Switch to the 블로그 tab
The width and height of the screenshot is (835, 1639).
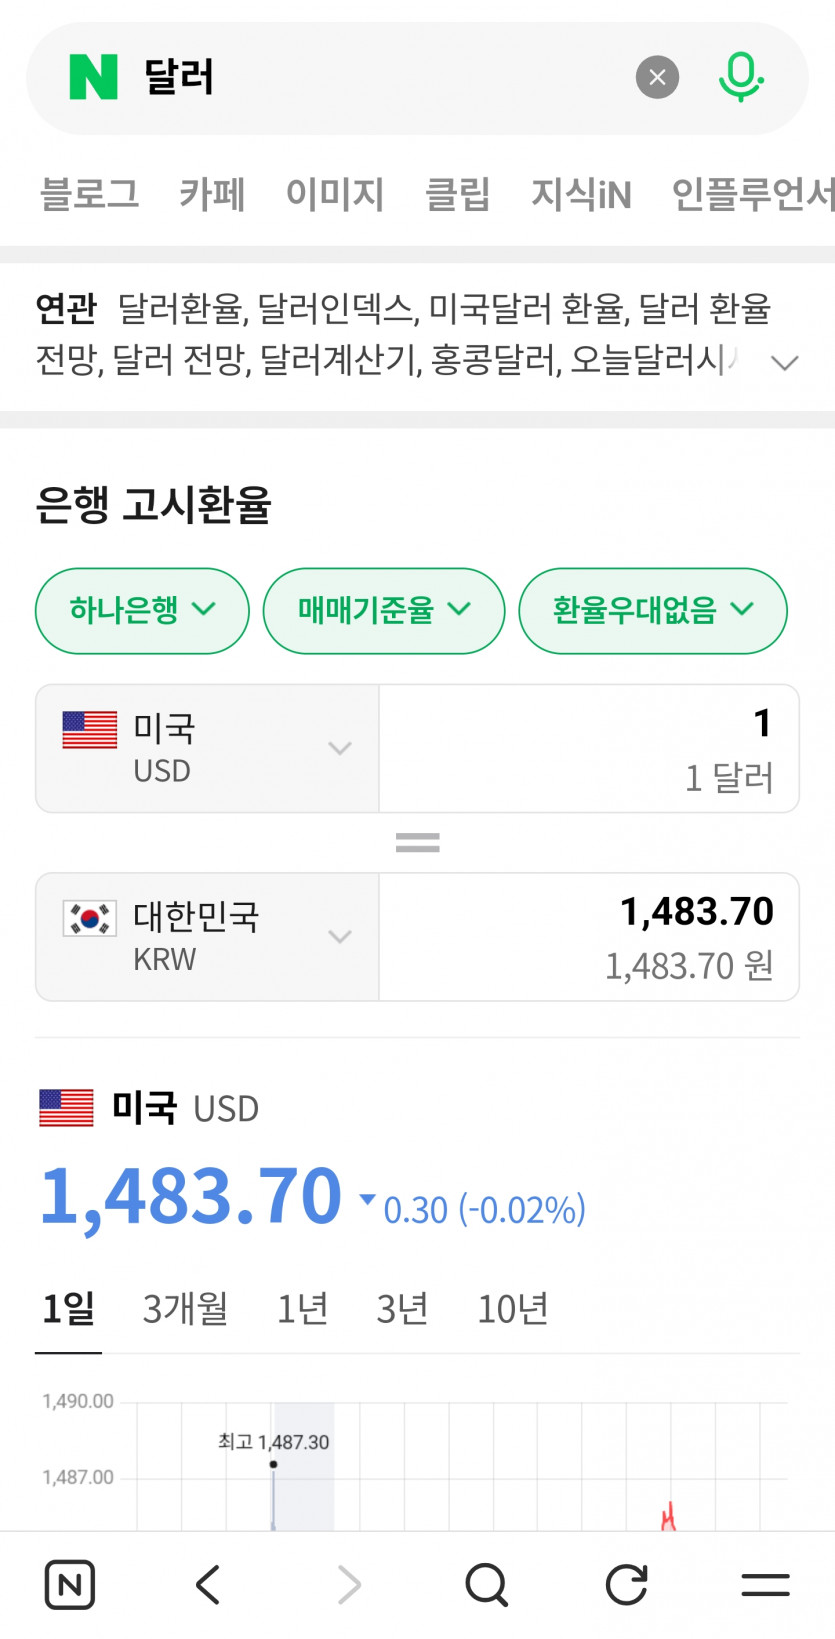pyautogui.click(x=89, y=194)
